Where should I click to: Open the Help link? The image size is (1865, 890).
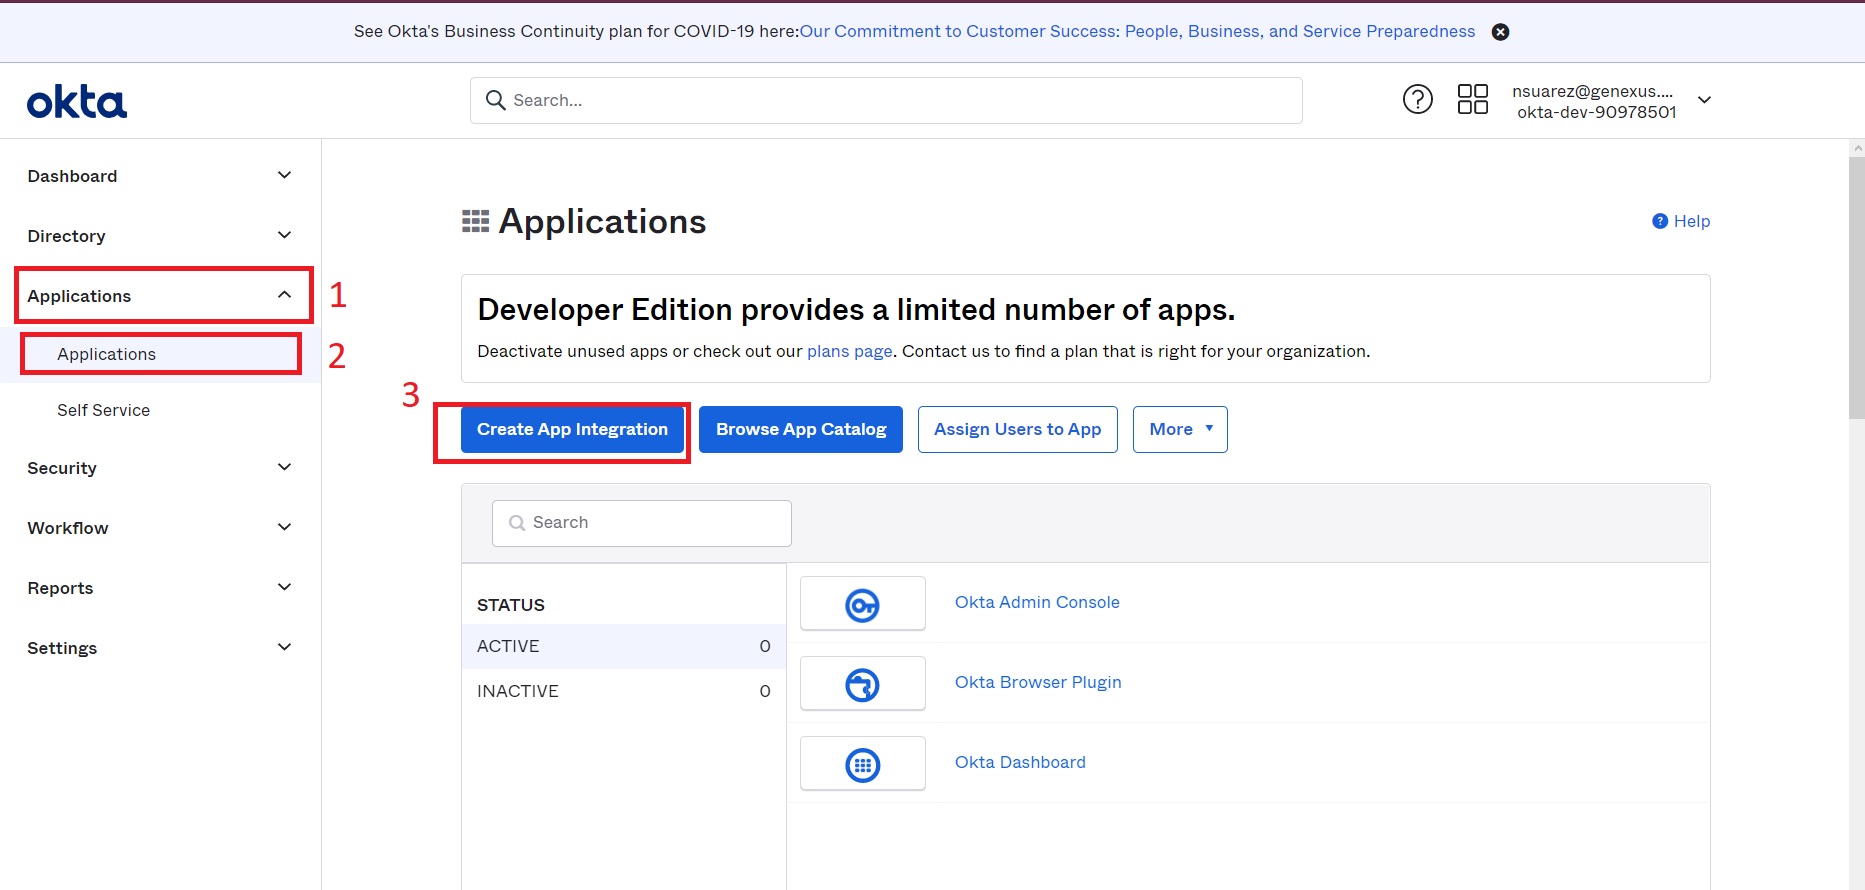pyautogui.click(x=1681, y=221)
